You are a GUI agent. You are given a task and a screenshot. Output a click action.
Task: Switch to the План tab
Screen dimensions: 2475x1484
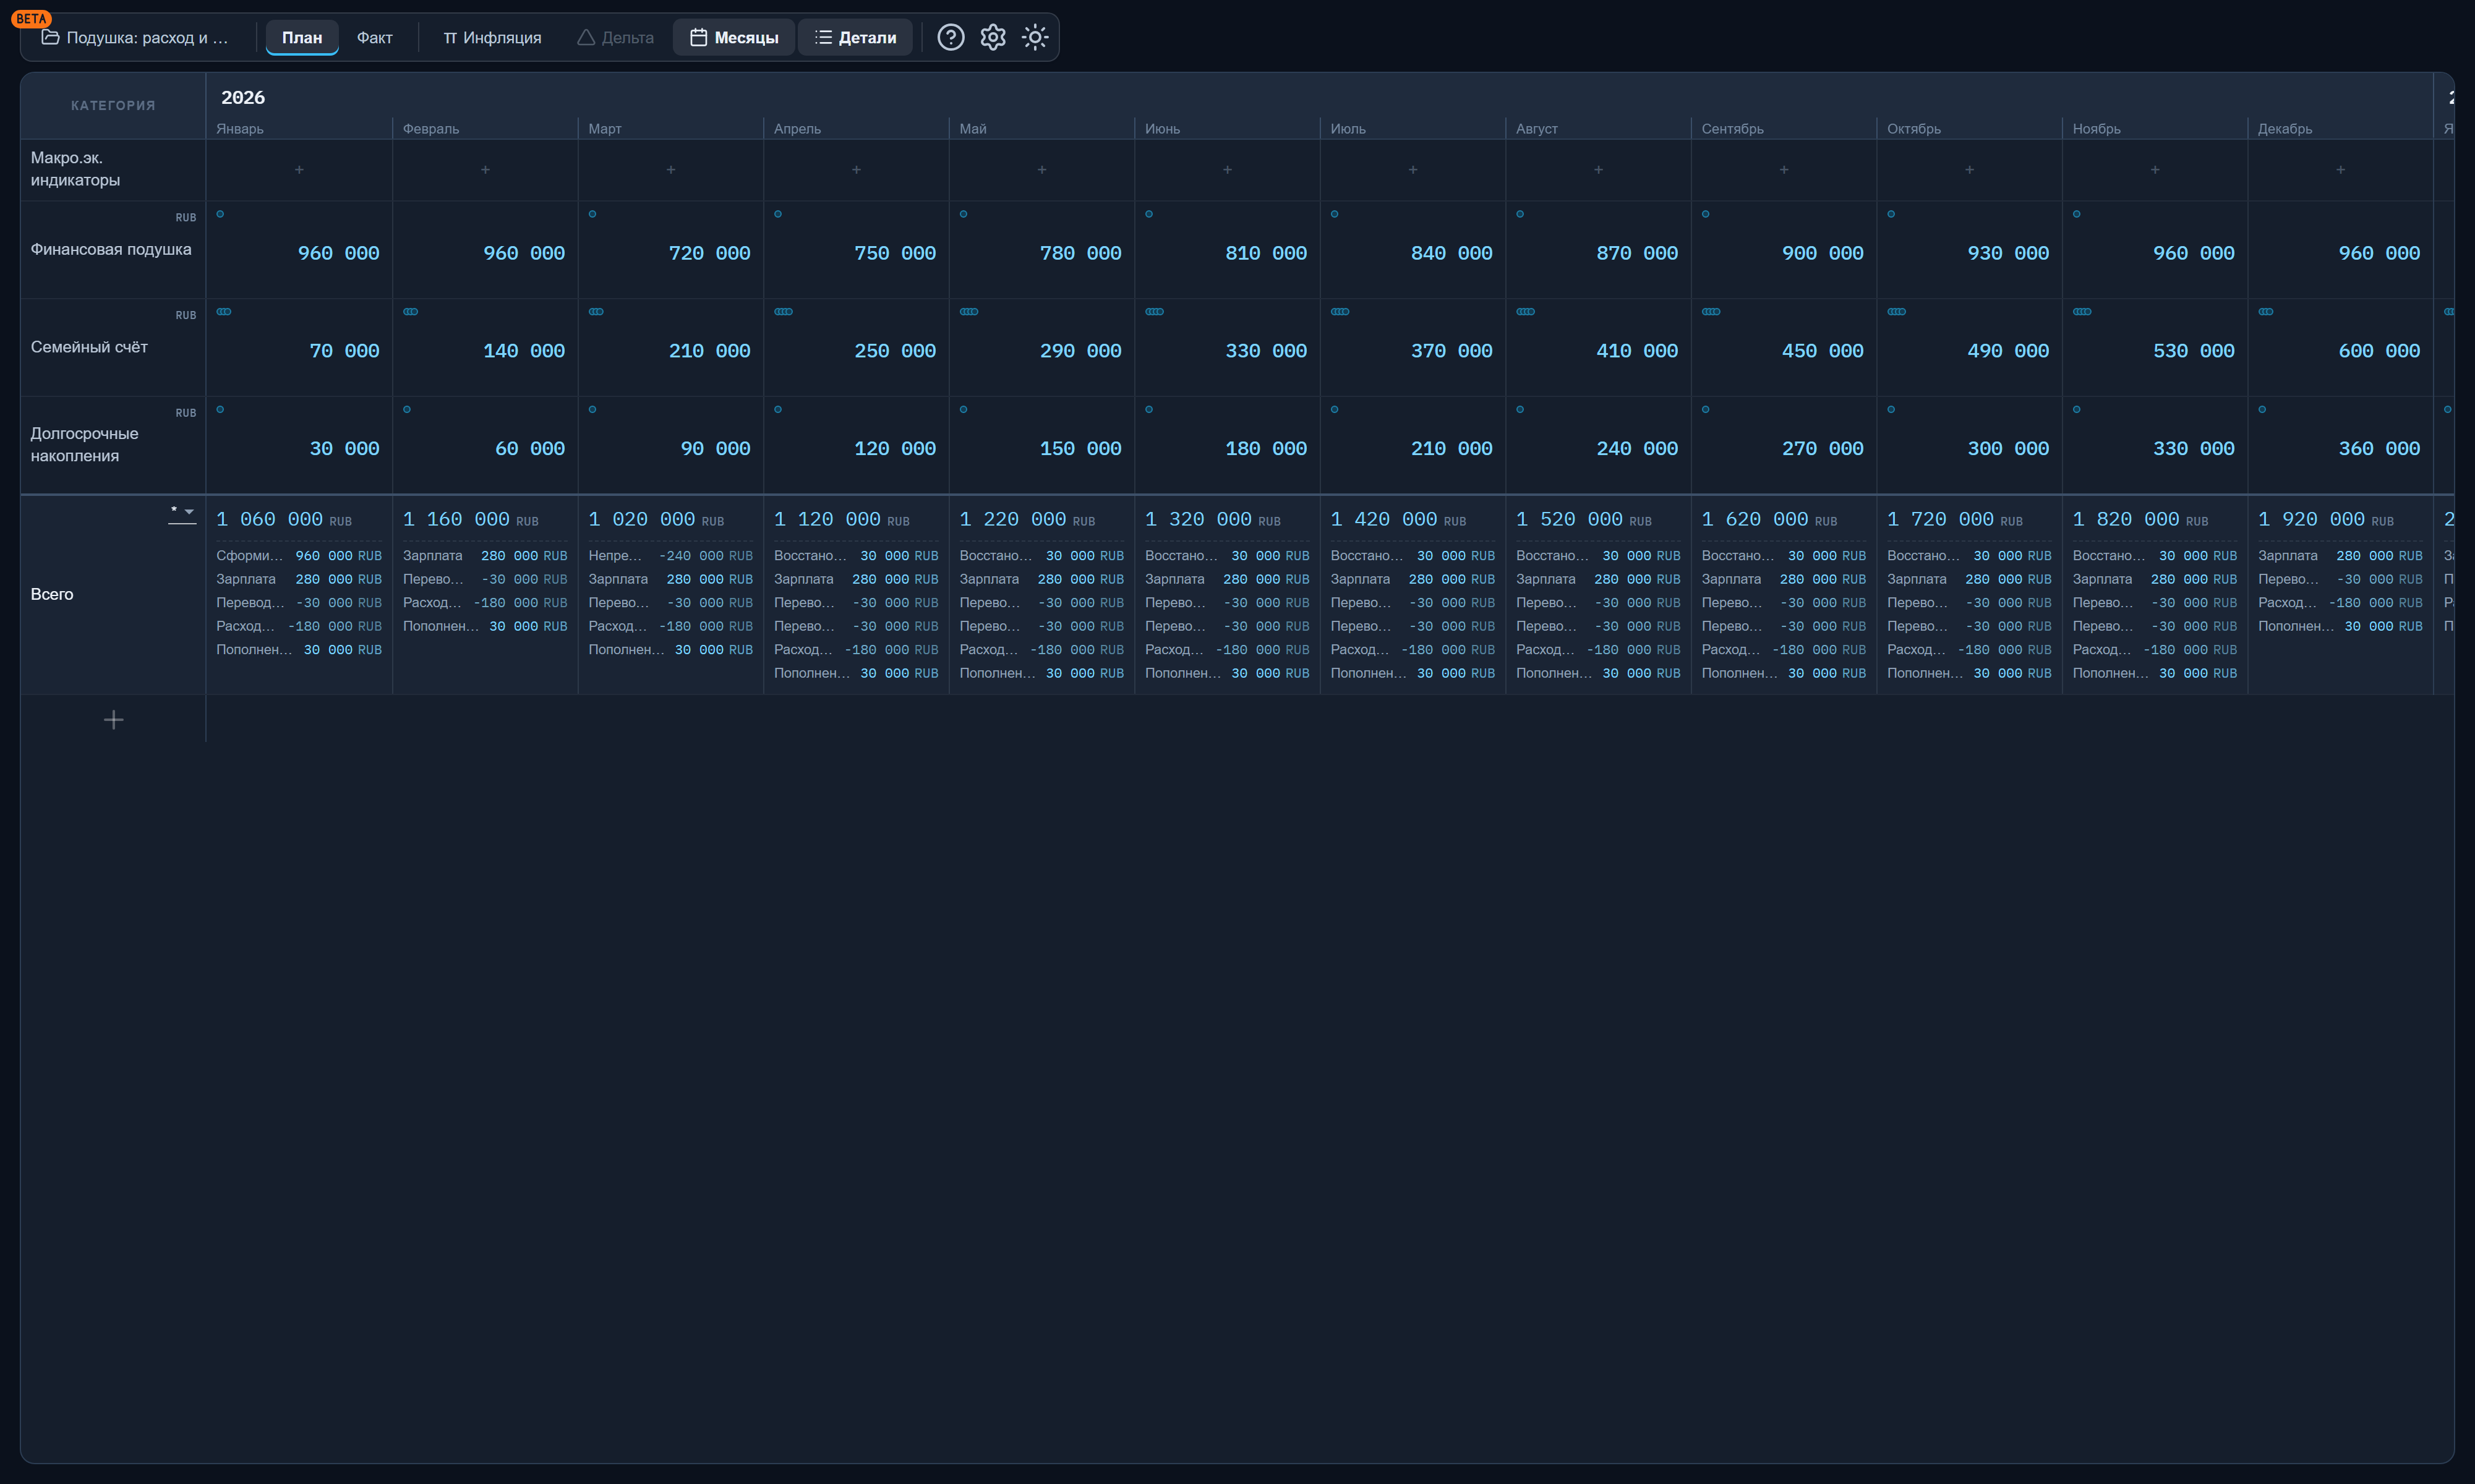click(302, 38)
